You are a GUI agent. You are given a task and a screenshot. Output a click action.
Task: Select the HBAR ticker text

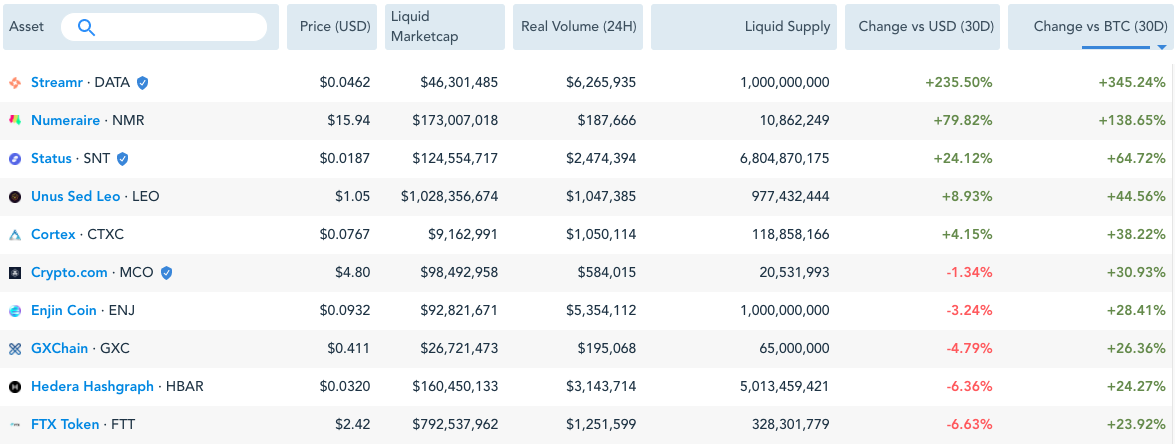point(184,387)
